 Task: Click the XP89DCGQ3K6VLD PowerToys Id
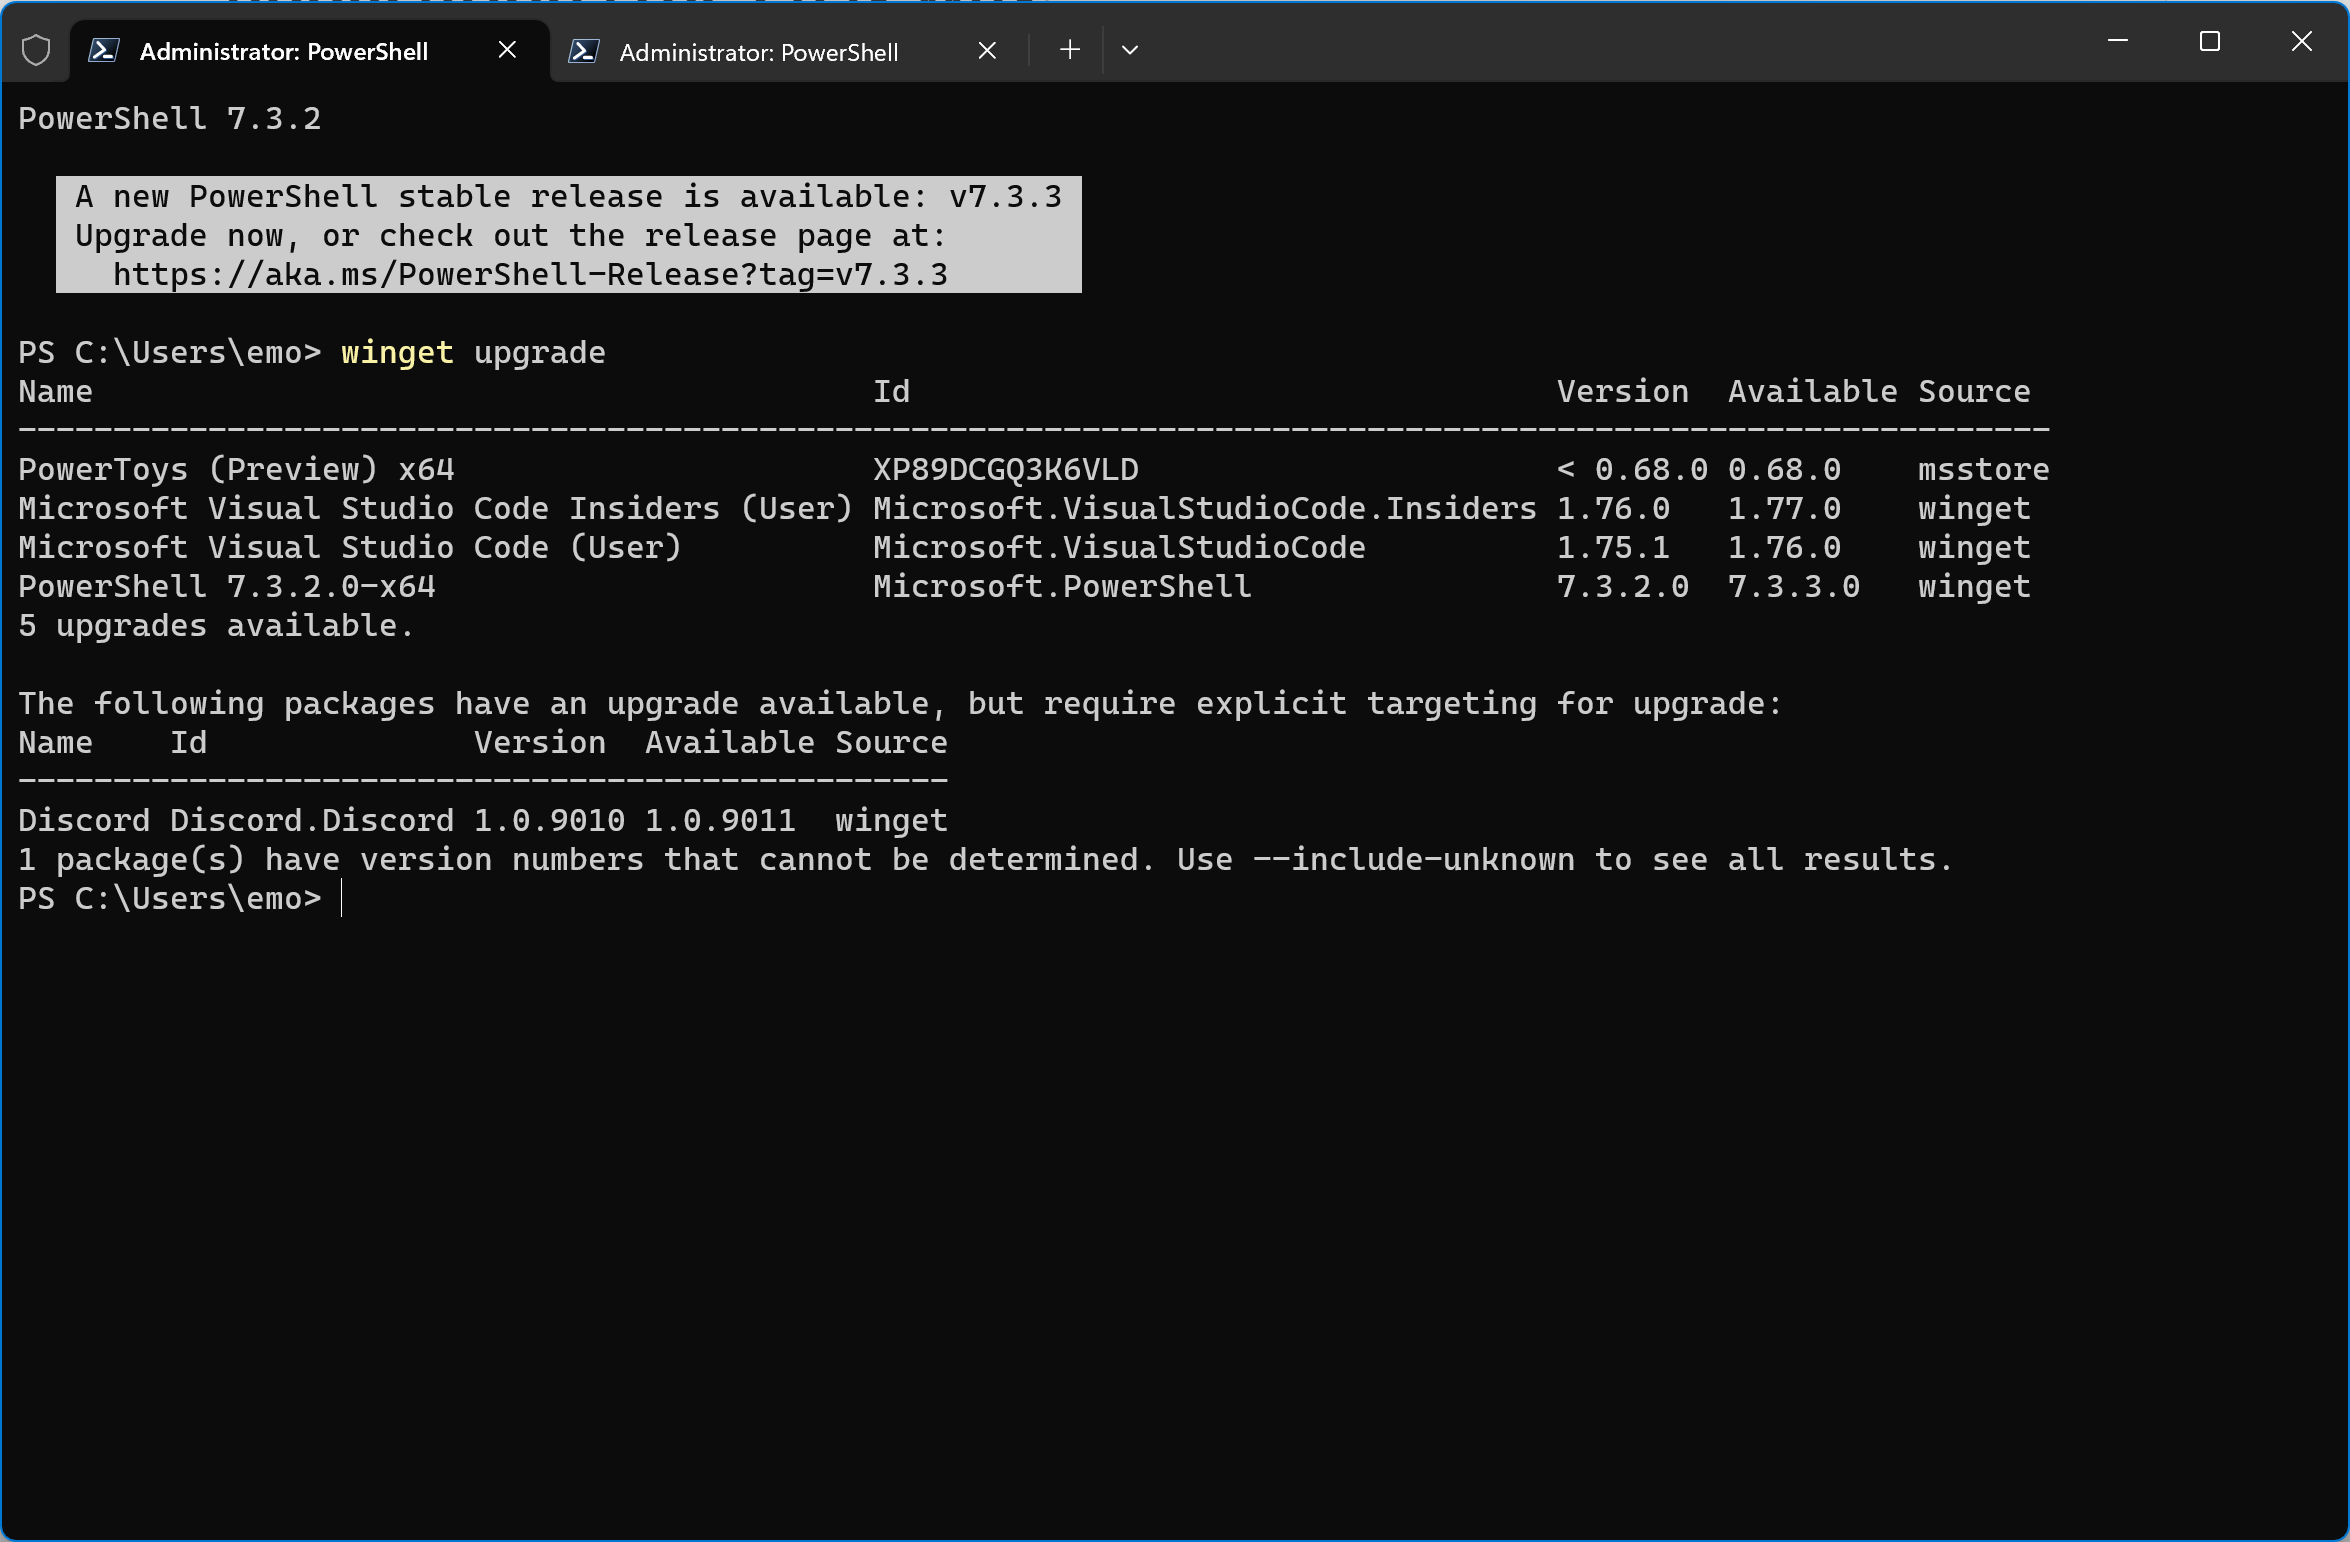click(x=1005, y=469)
